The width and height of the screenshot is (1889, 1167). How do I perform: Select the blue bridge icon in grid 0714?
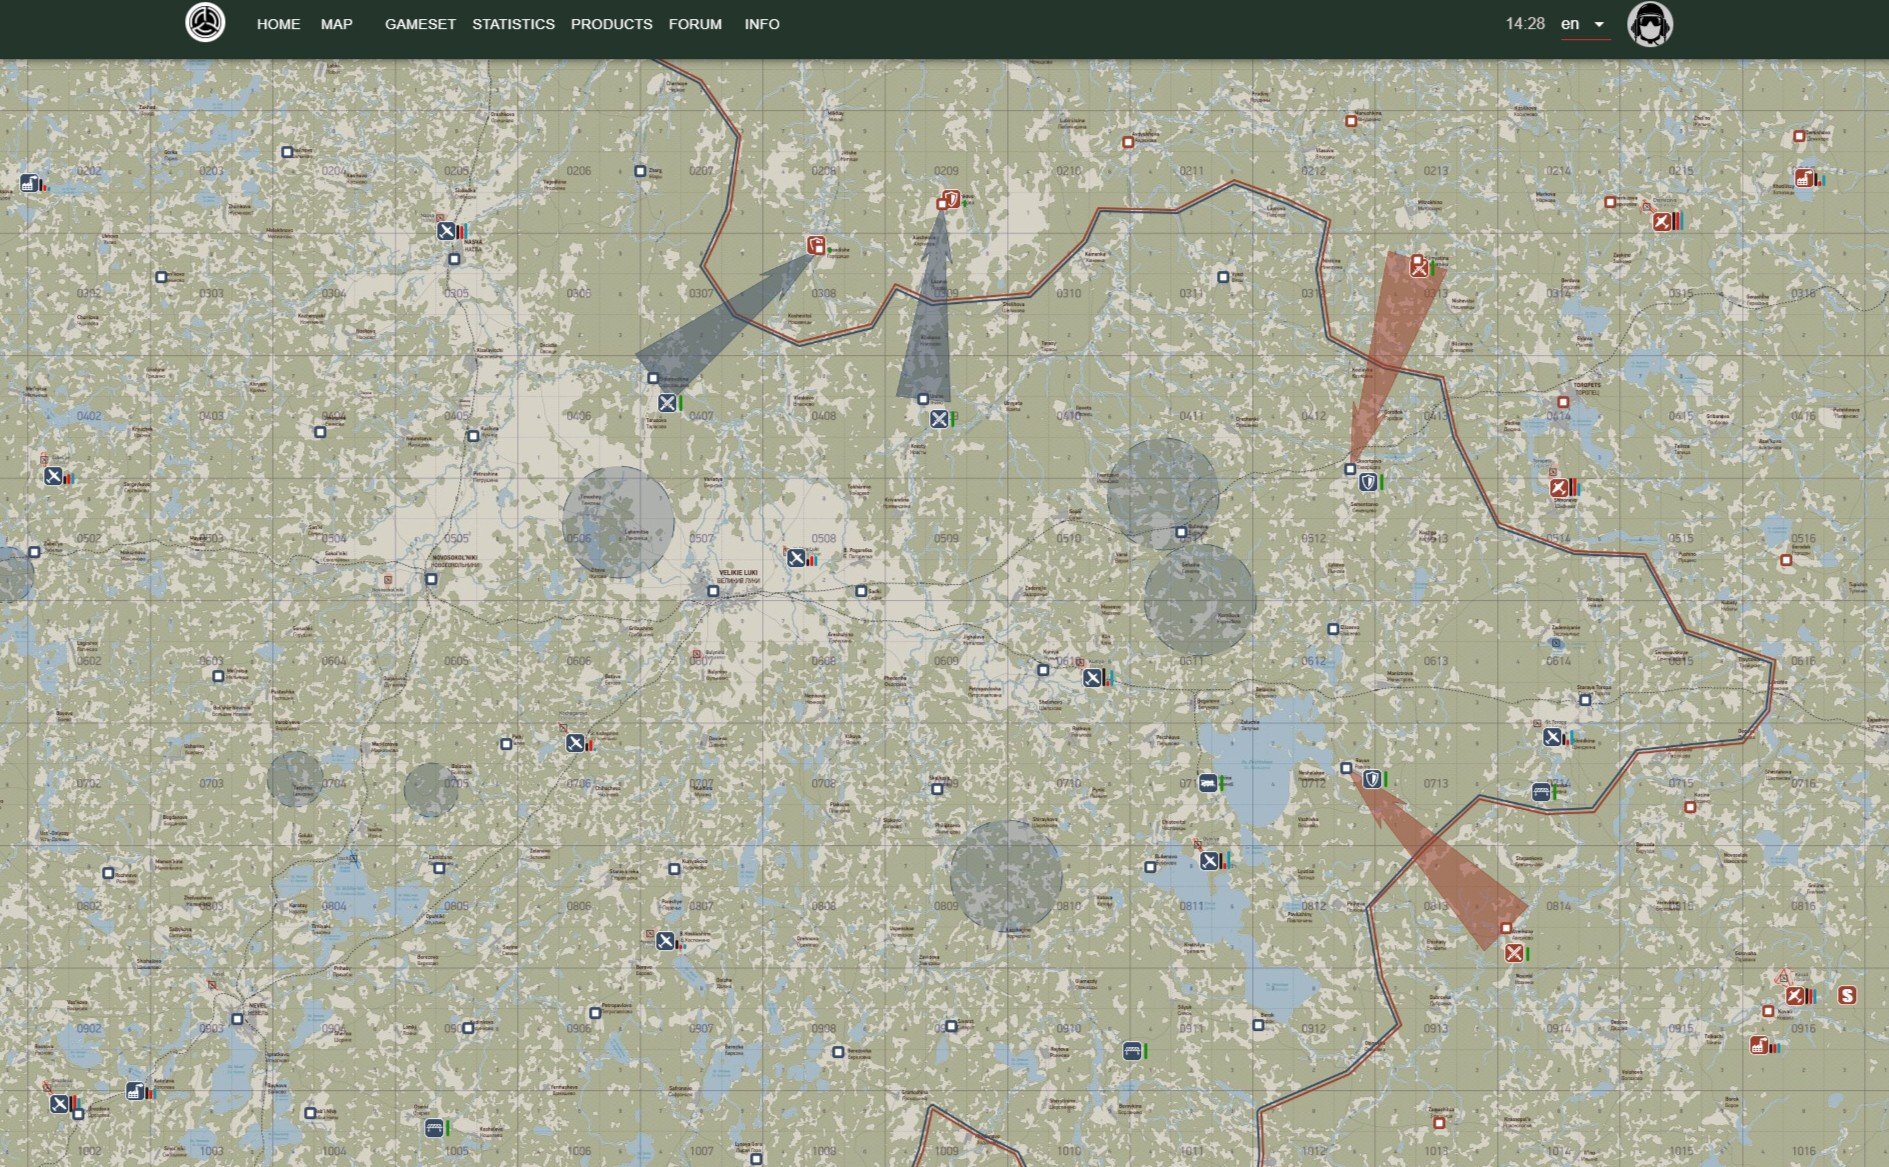point(1541,792)
